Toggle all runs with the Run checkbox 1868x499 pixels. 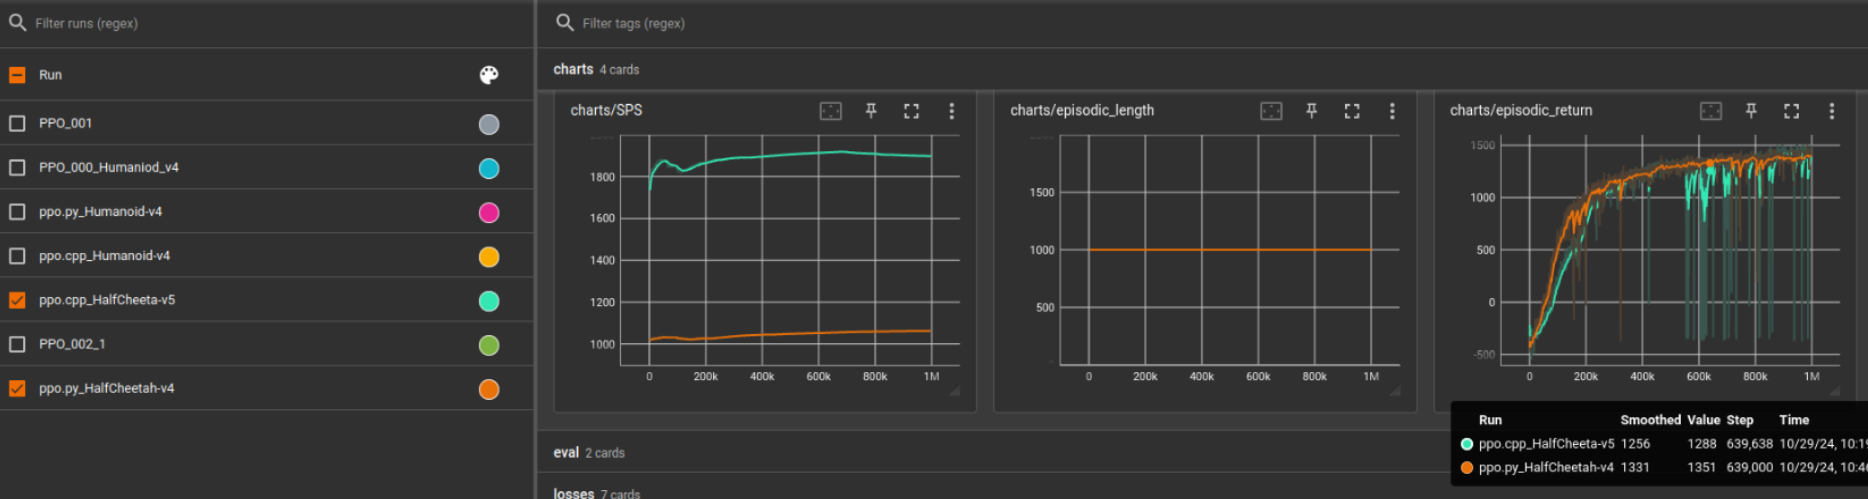pos(17,75)
